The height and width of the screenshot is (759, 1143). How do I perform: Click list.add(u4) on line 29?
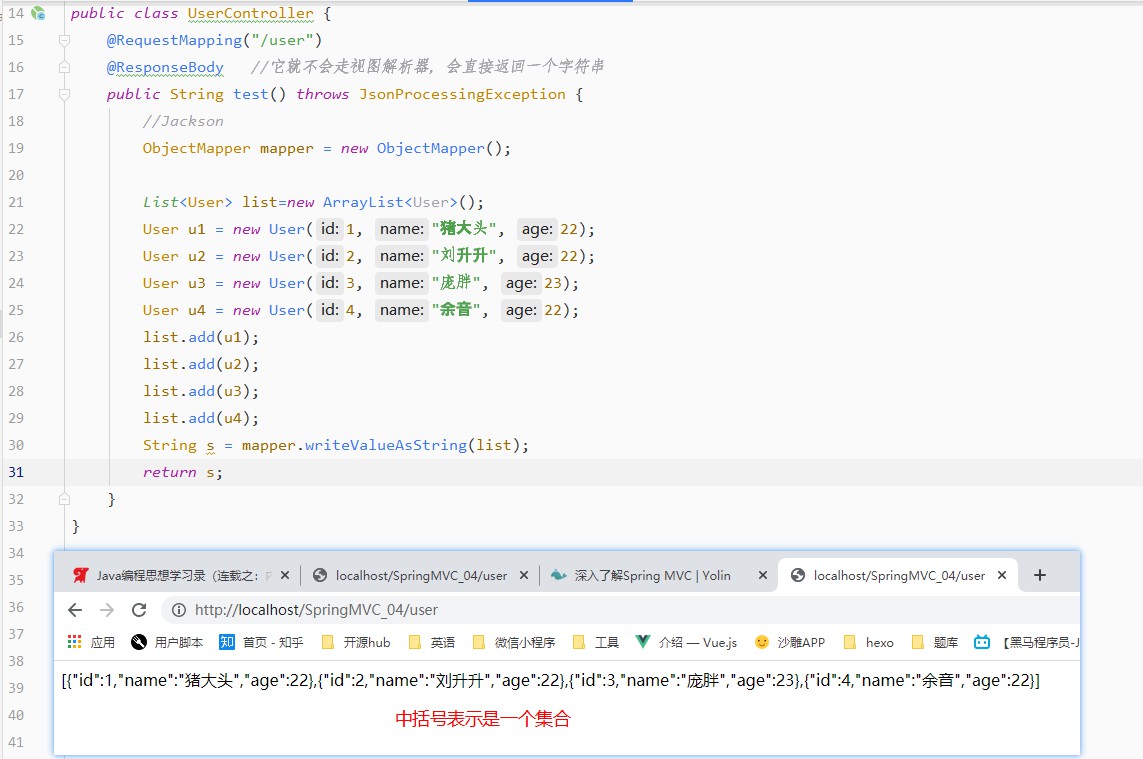(200, 418)
